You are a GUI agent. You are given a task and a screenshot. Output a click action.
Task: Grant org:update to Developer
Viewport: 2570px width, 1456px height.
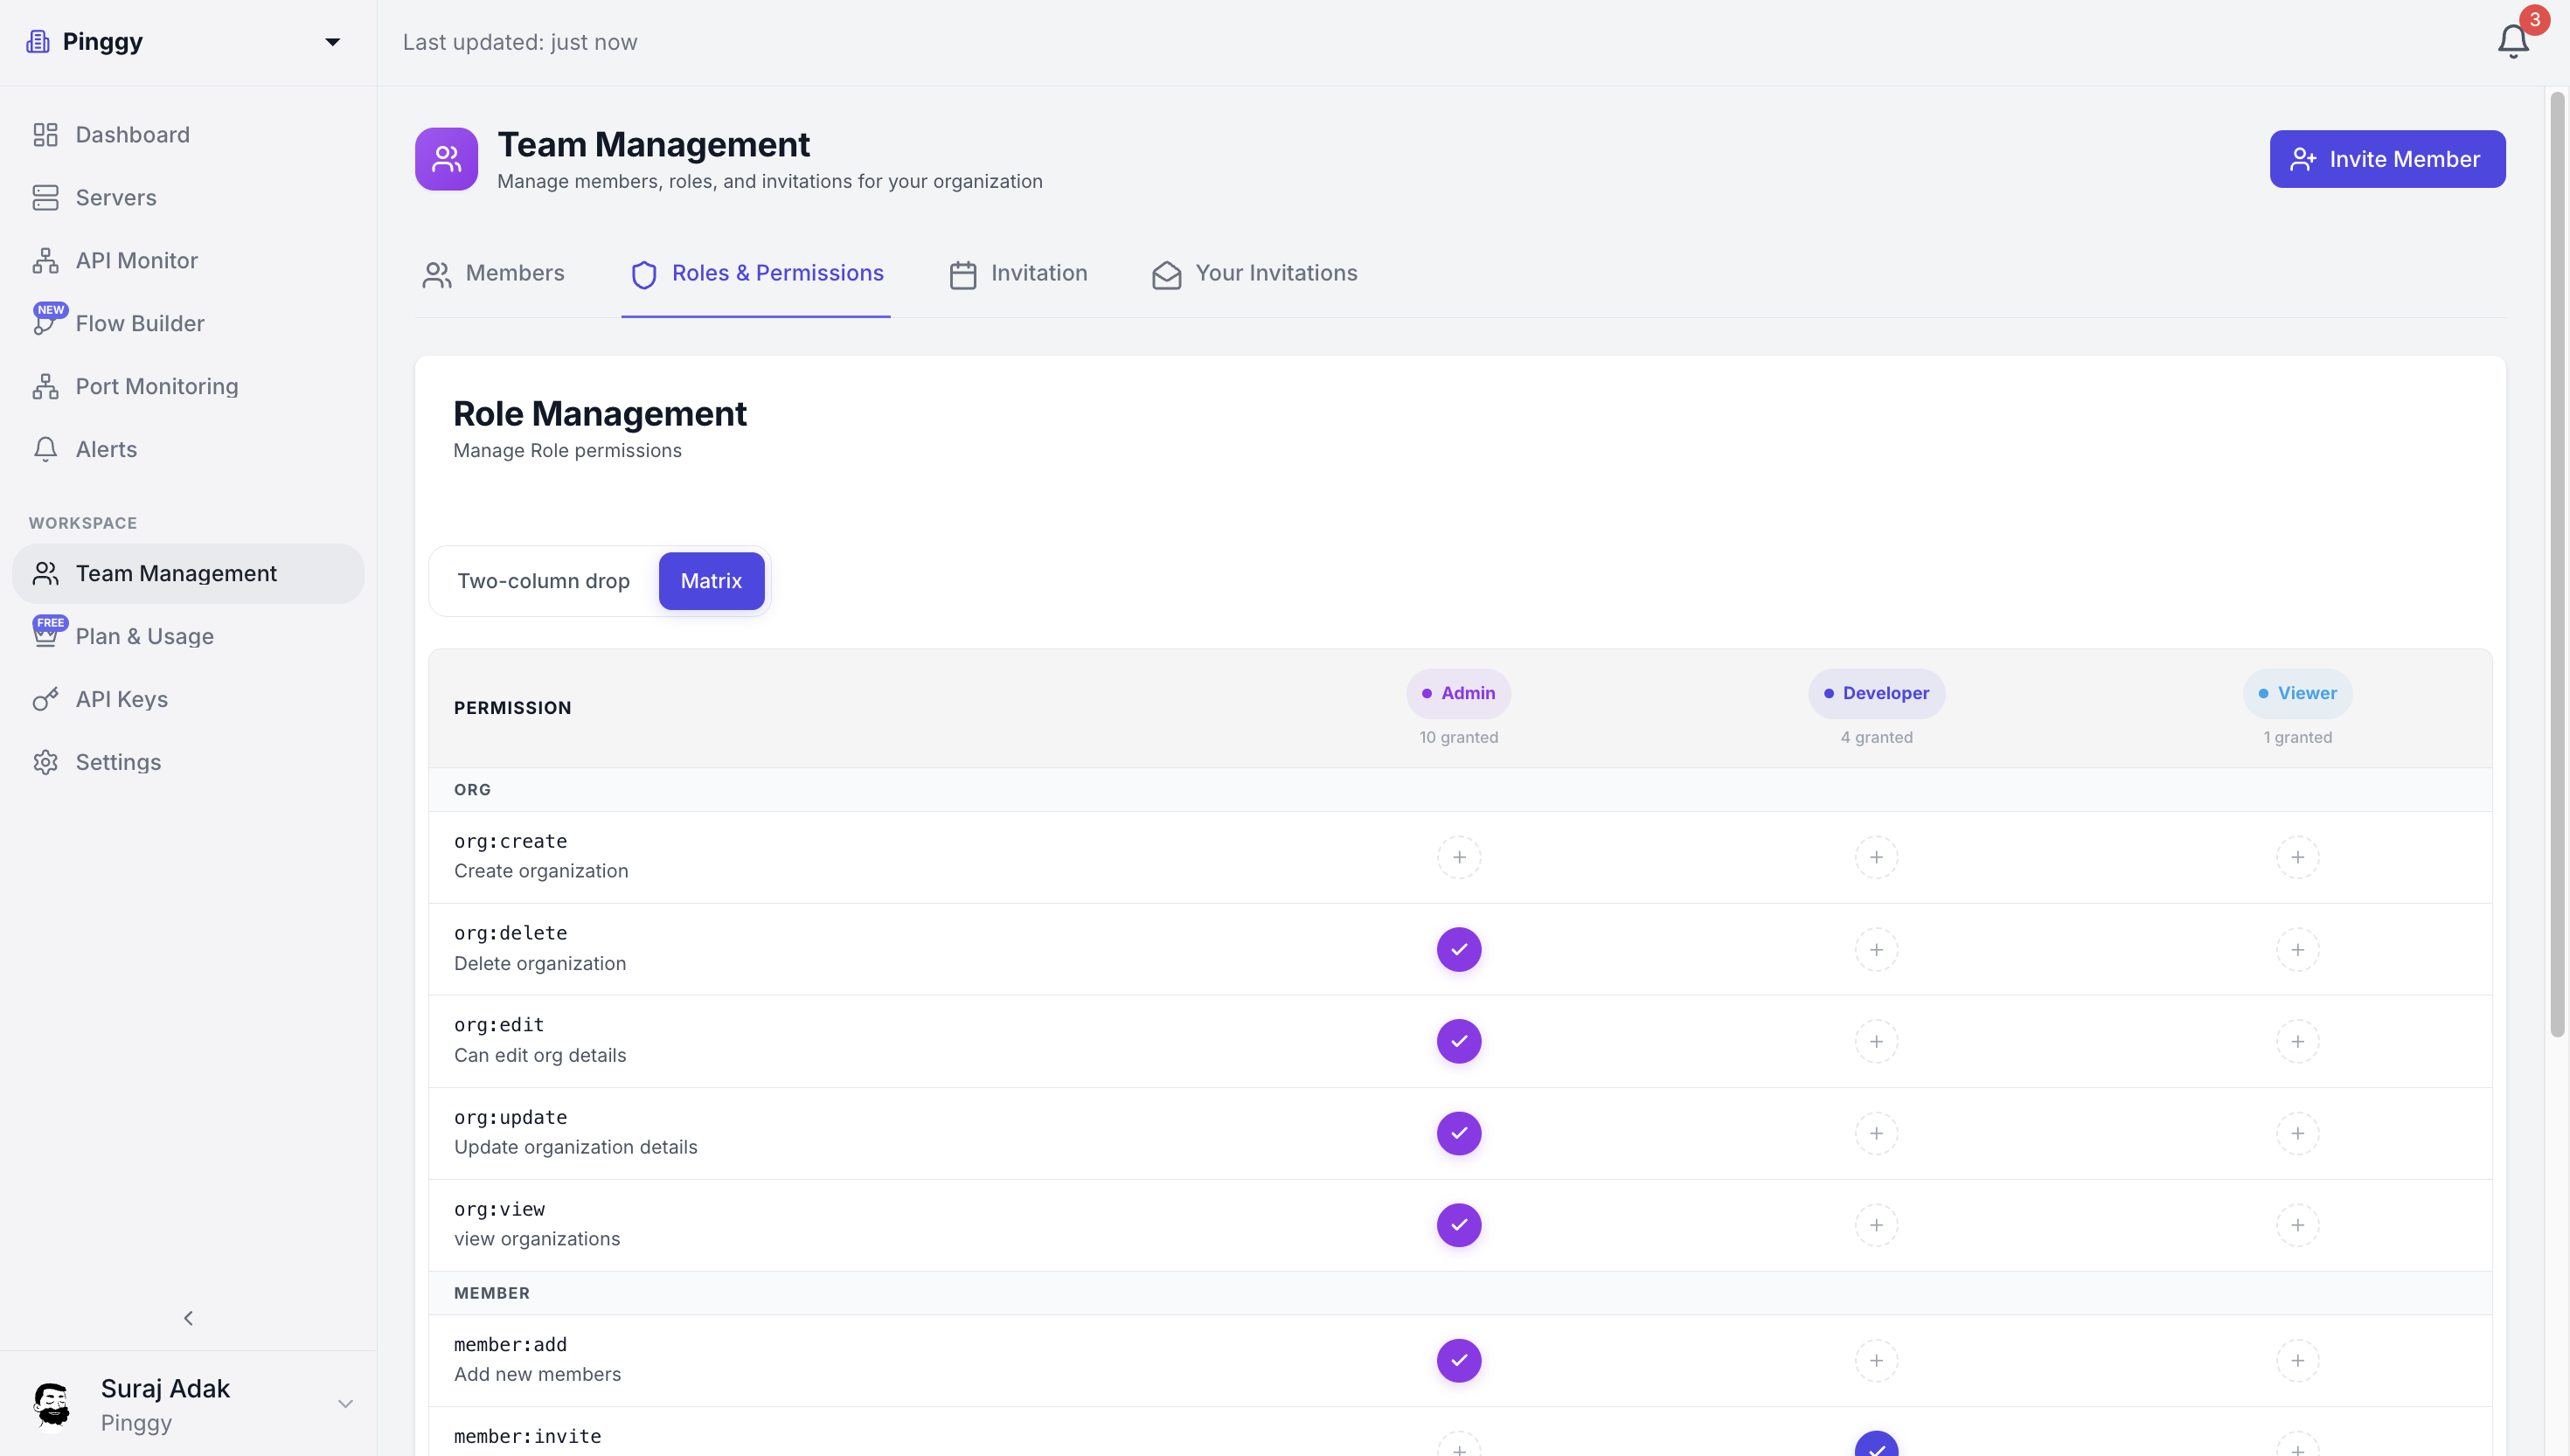pyautogui.click(x=1876, y=1134)
